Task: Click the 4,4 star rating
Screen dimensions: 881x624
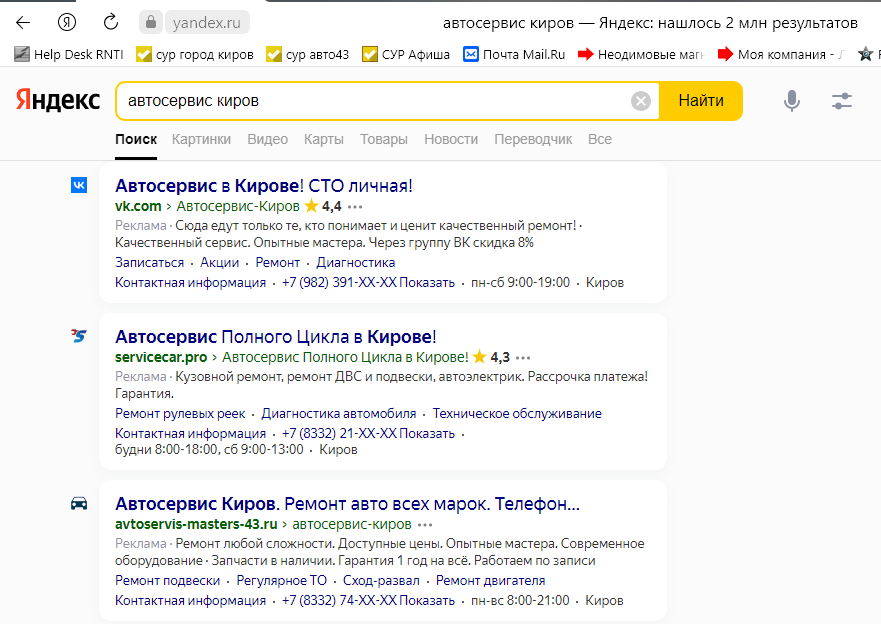Action: point(323,206)
